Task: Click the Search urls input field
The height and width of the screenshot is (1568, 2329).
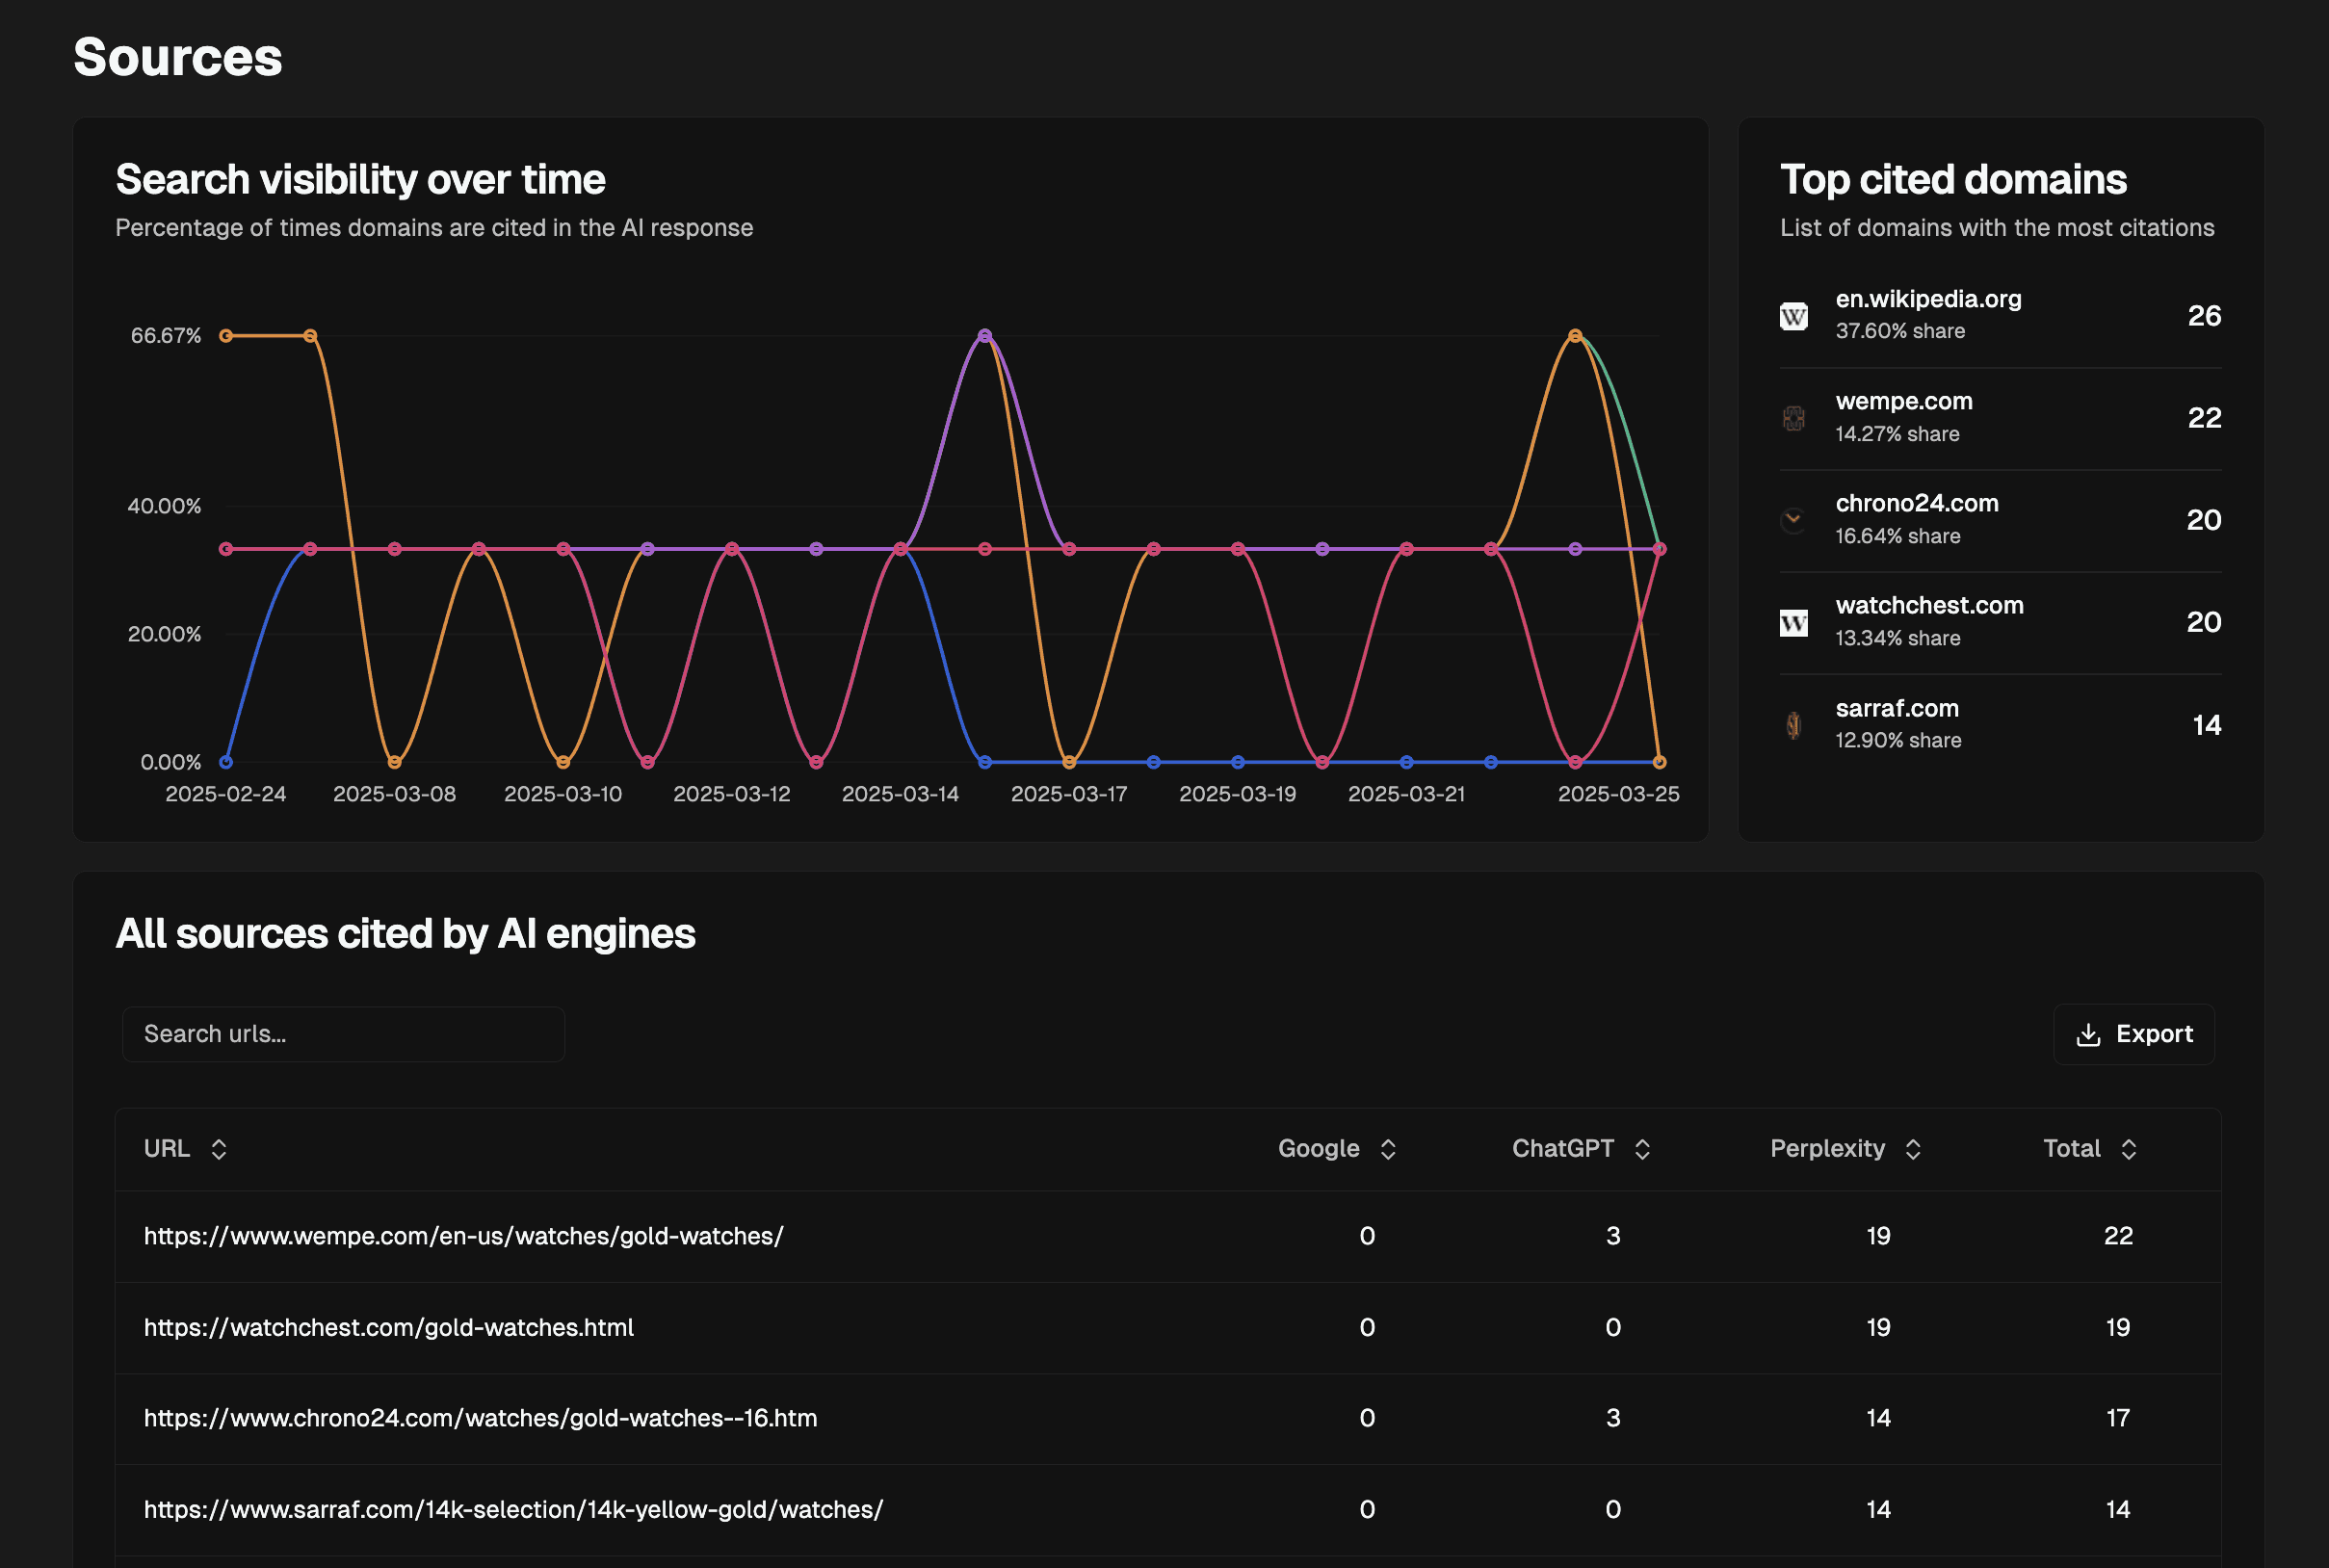Action: 342,1034
